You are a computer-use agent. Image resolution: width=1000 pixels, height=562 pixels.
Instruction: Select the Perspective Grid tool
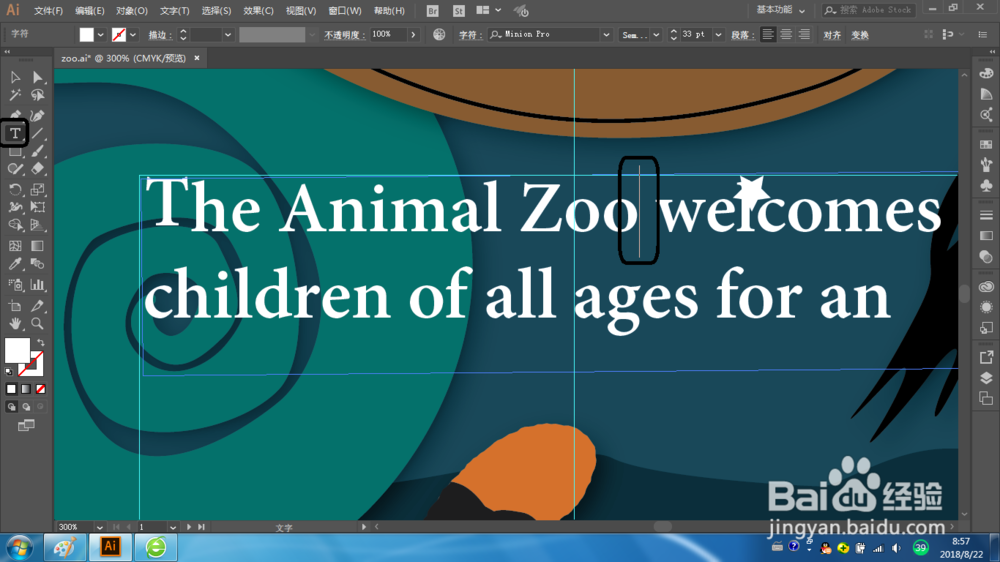tap(38, 225)
